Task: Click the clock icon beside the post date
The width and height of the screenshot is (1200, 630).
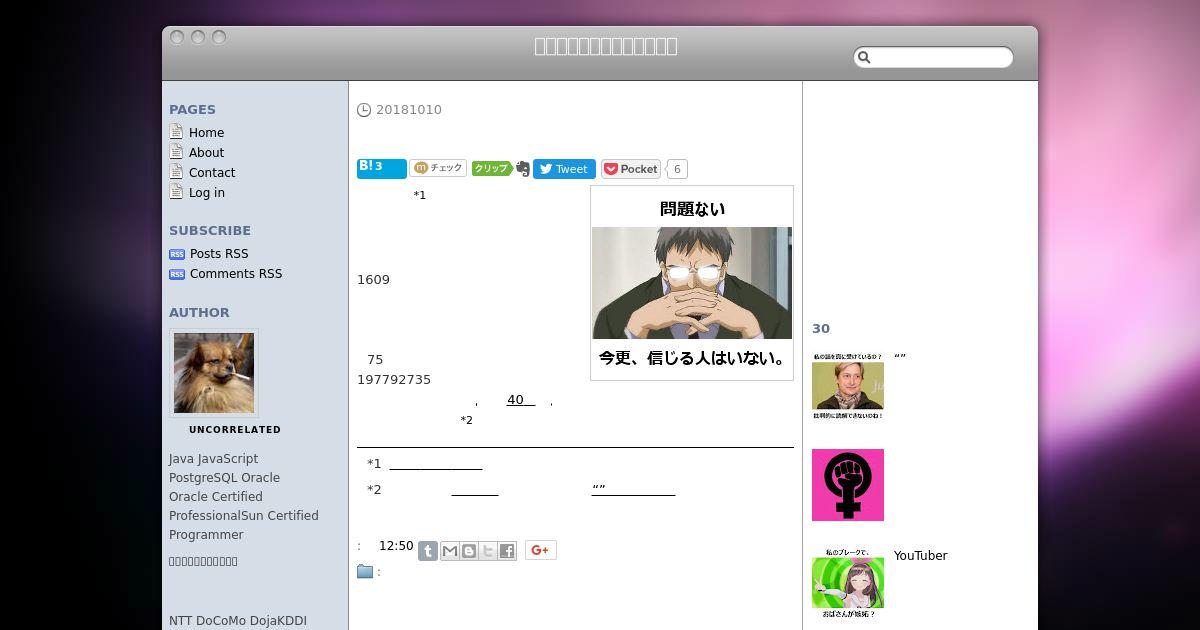Action: coord(364,110)
